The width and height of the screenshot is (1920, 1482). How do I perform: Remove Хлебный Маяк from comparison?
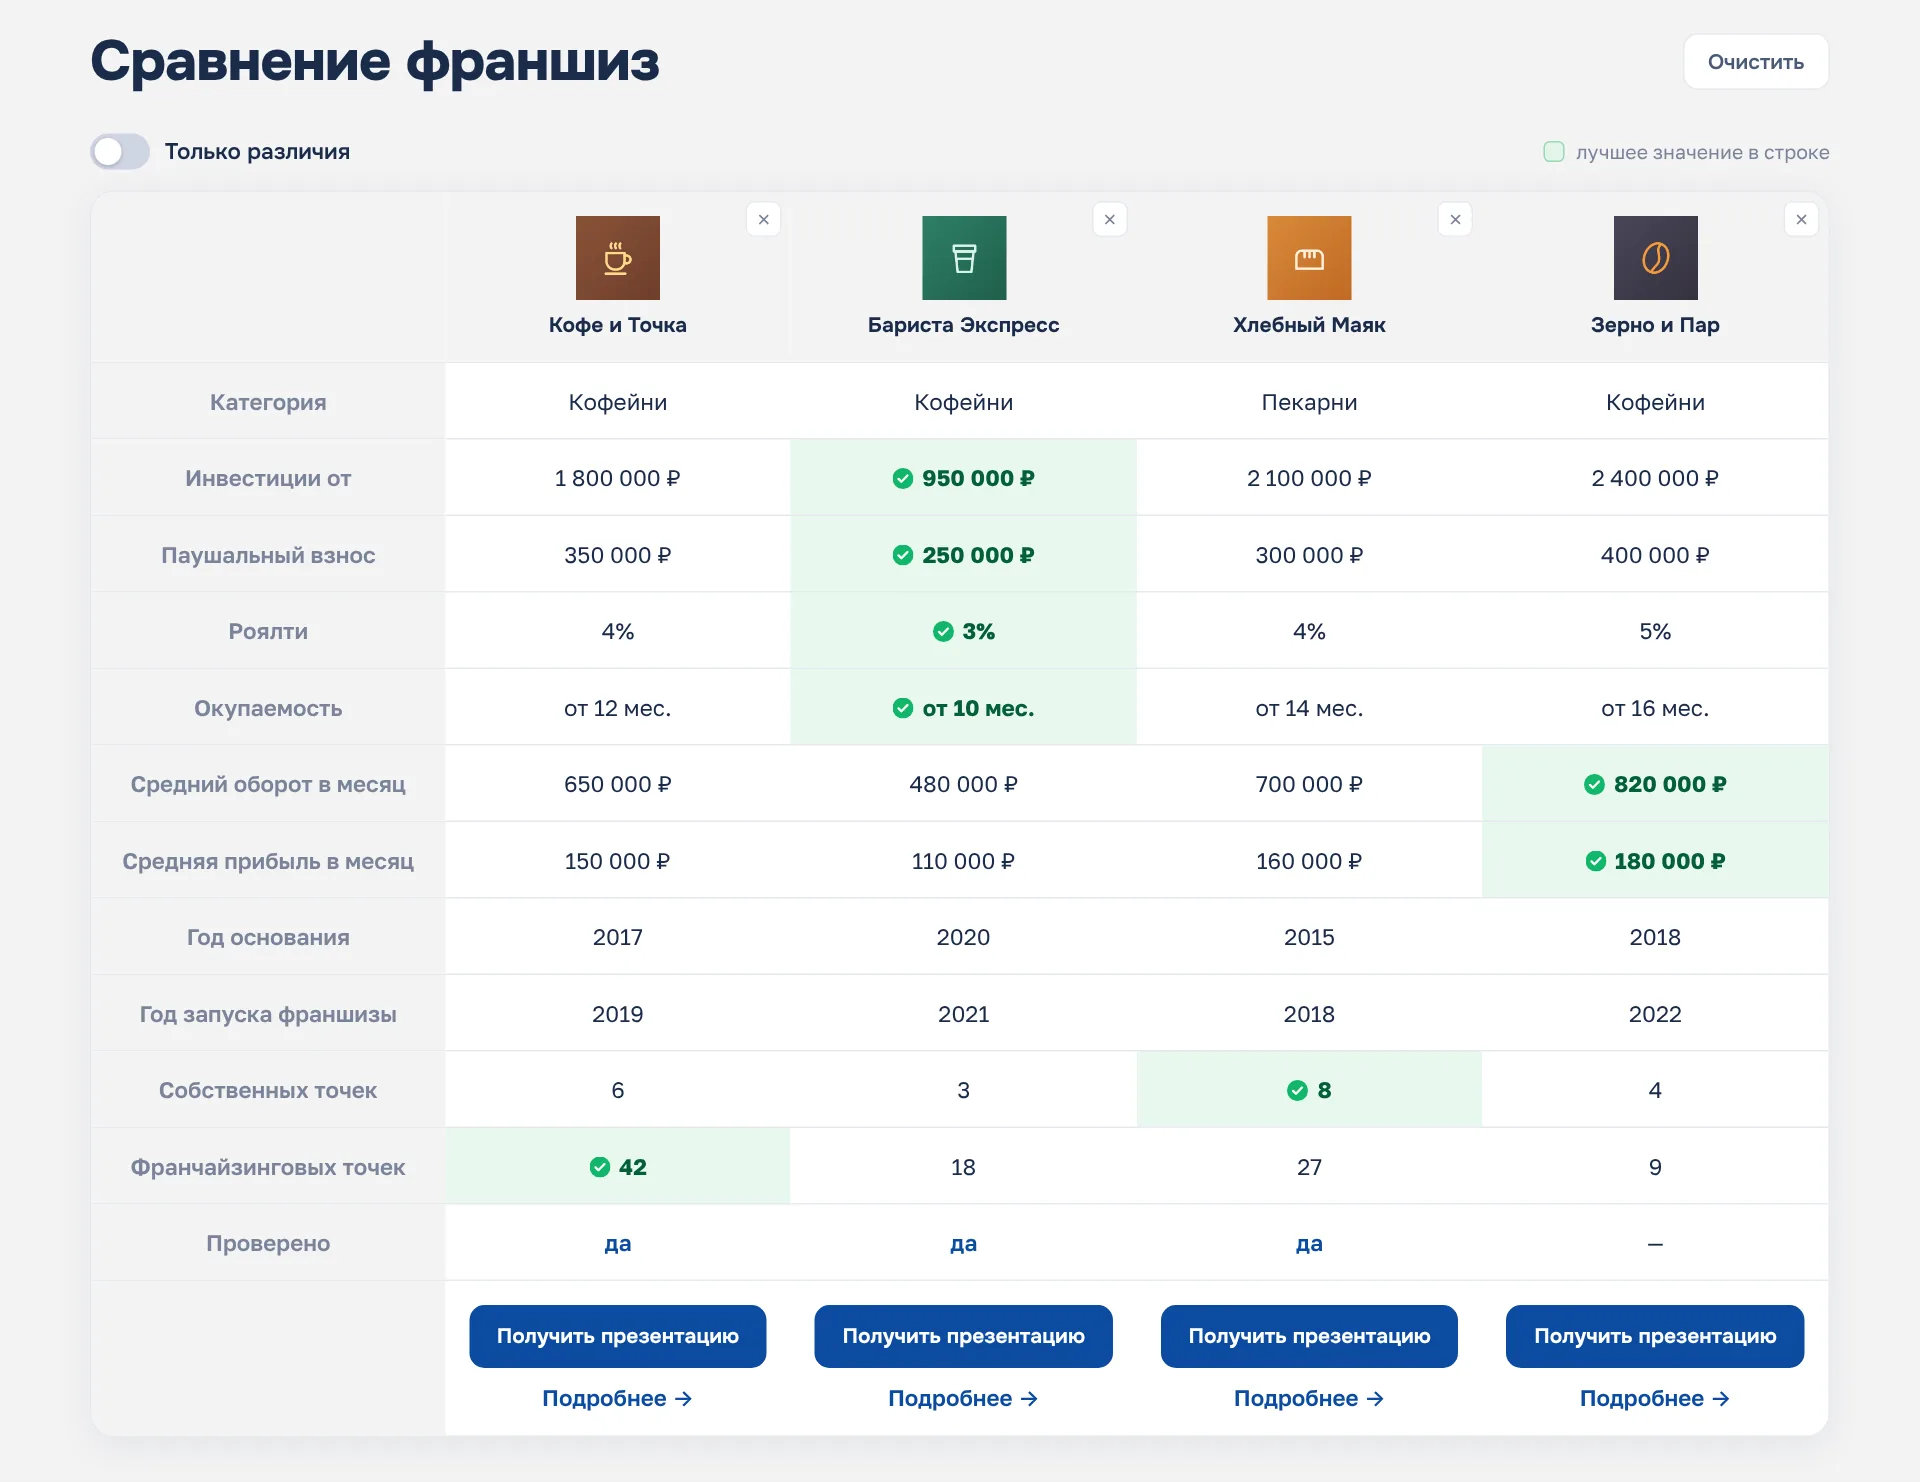[x=1455, y=220]
